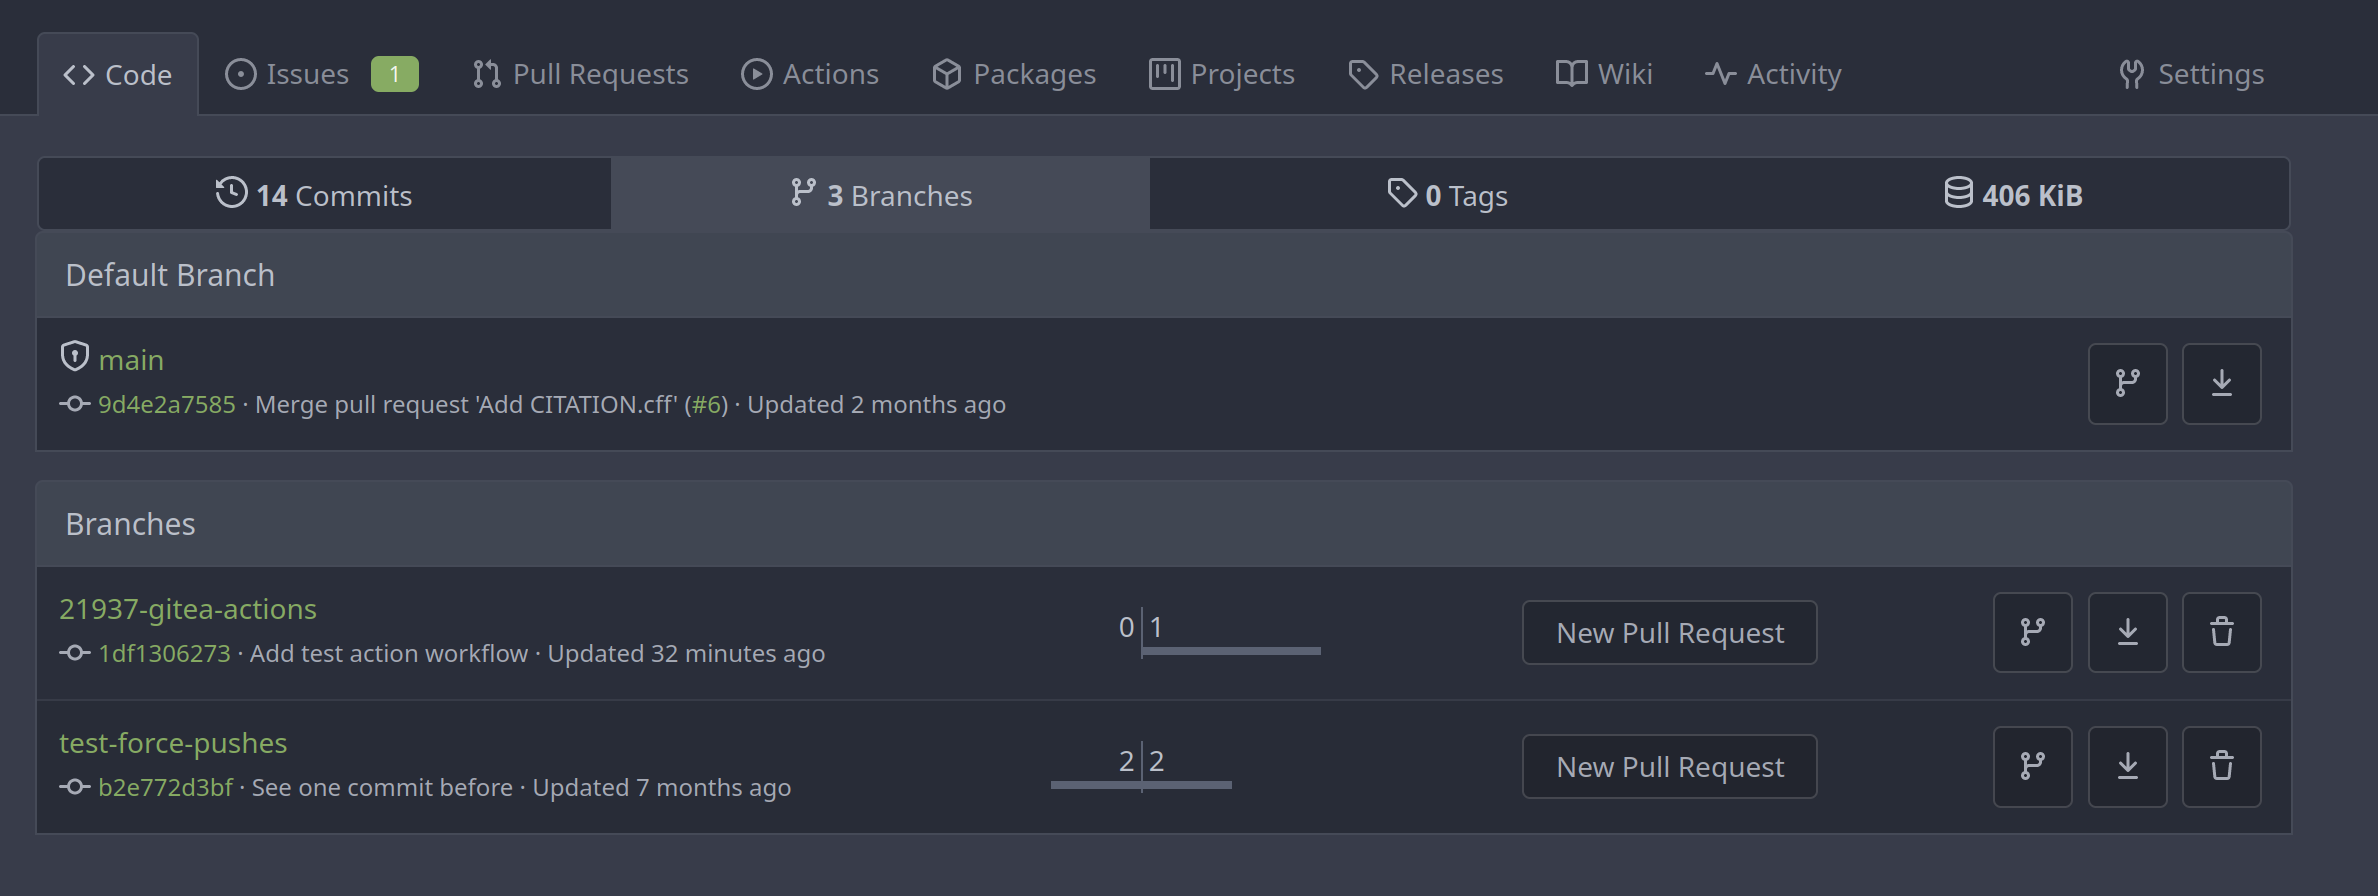Download the main branch archive

coord(2221,384)
